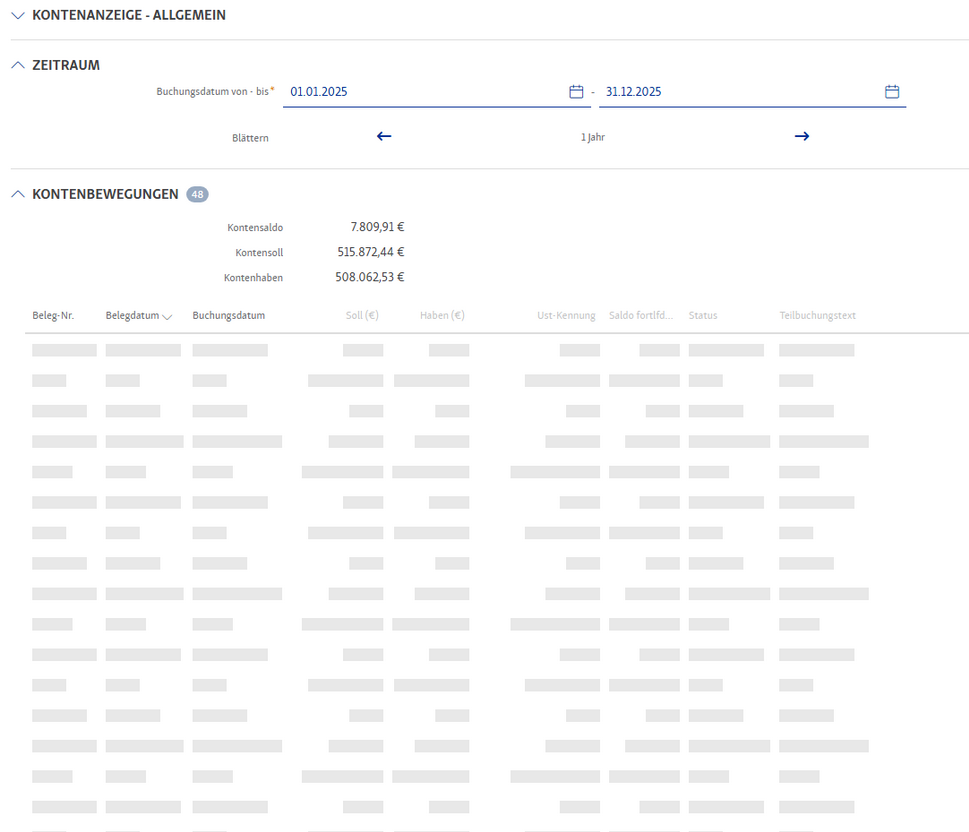
Task: Go back one period with left arrow
Action: (x=384, y=136)
